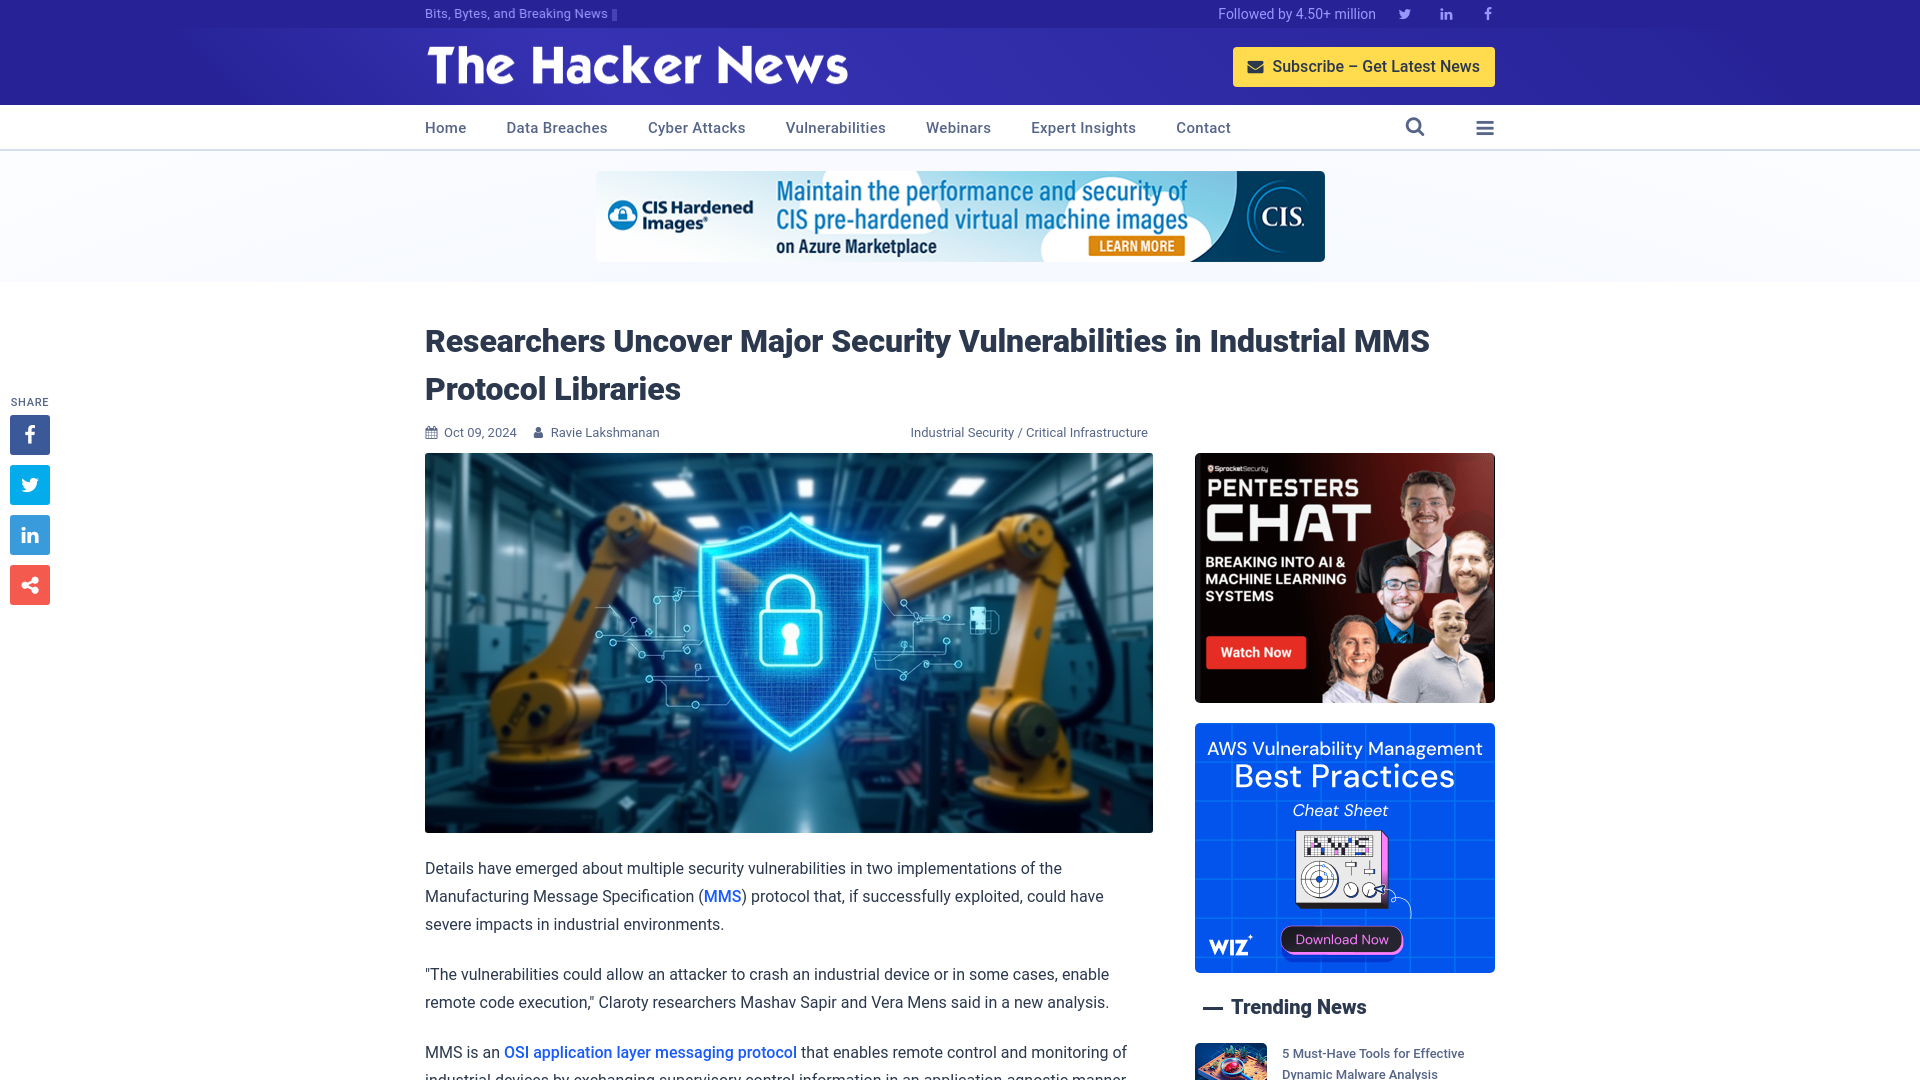The width and height of the screenshot is (1920, 1080).
Task: Select the Data Breaches menu item
Action: pyautogui.click(x=556, y=128)
